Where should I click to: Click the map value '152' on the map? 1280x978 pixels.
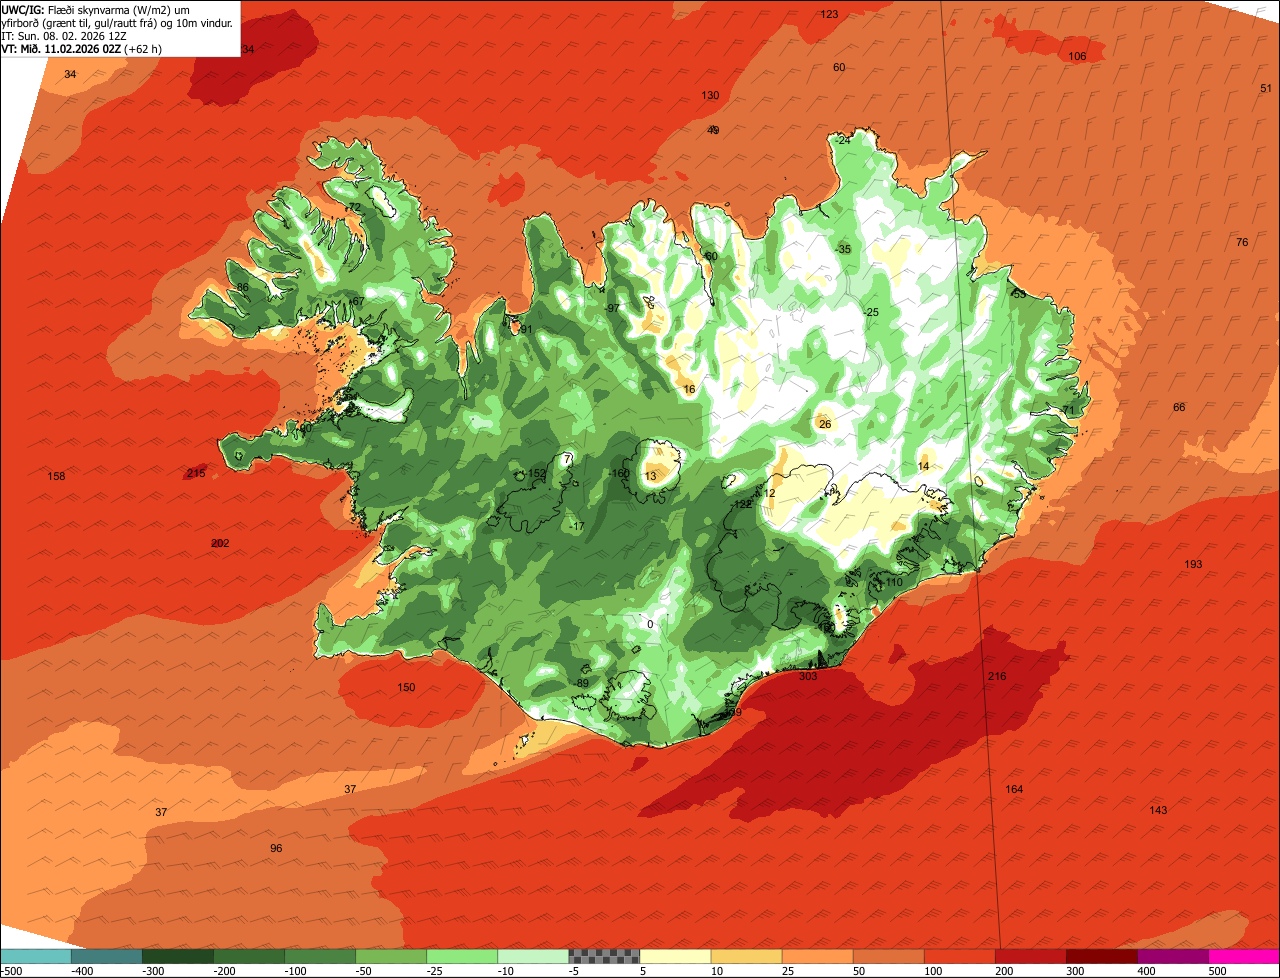pyautogui.click(x=537, y=474)
